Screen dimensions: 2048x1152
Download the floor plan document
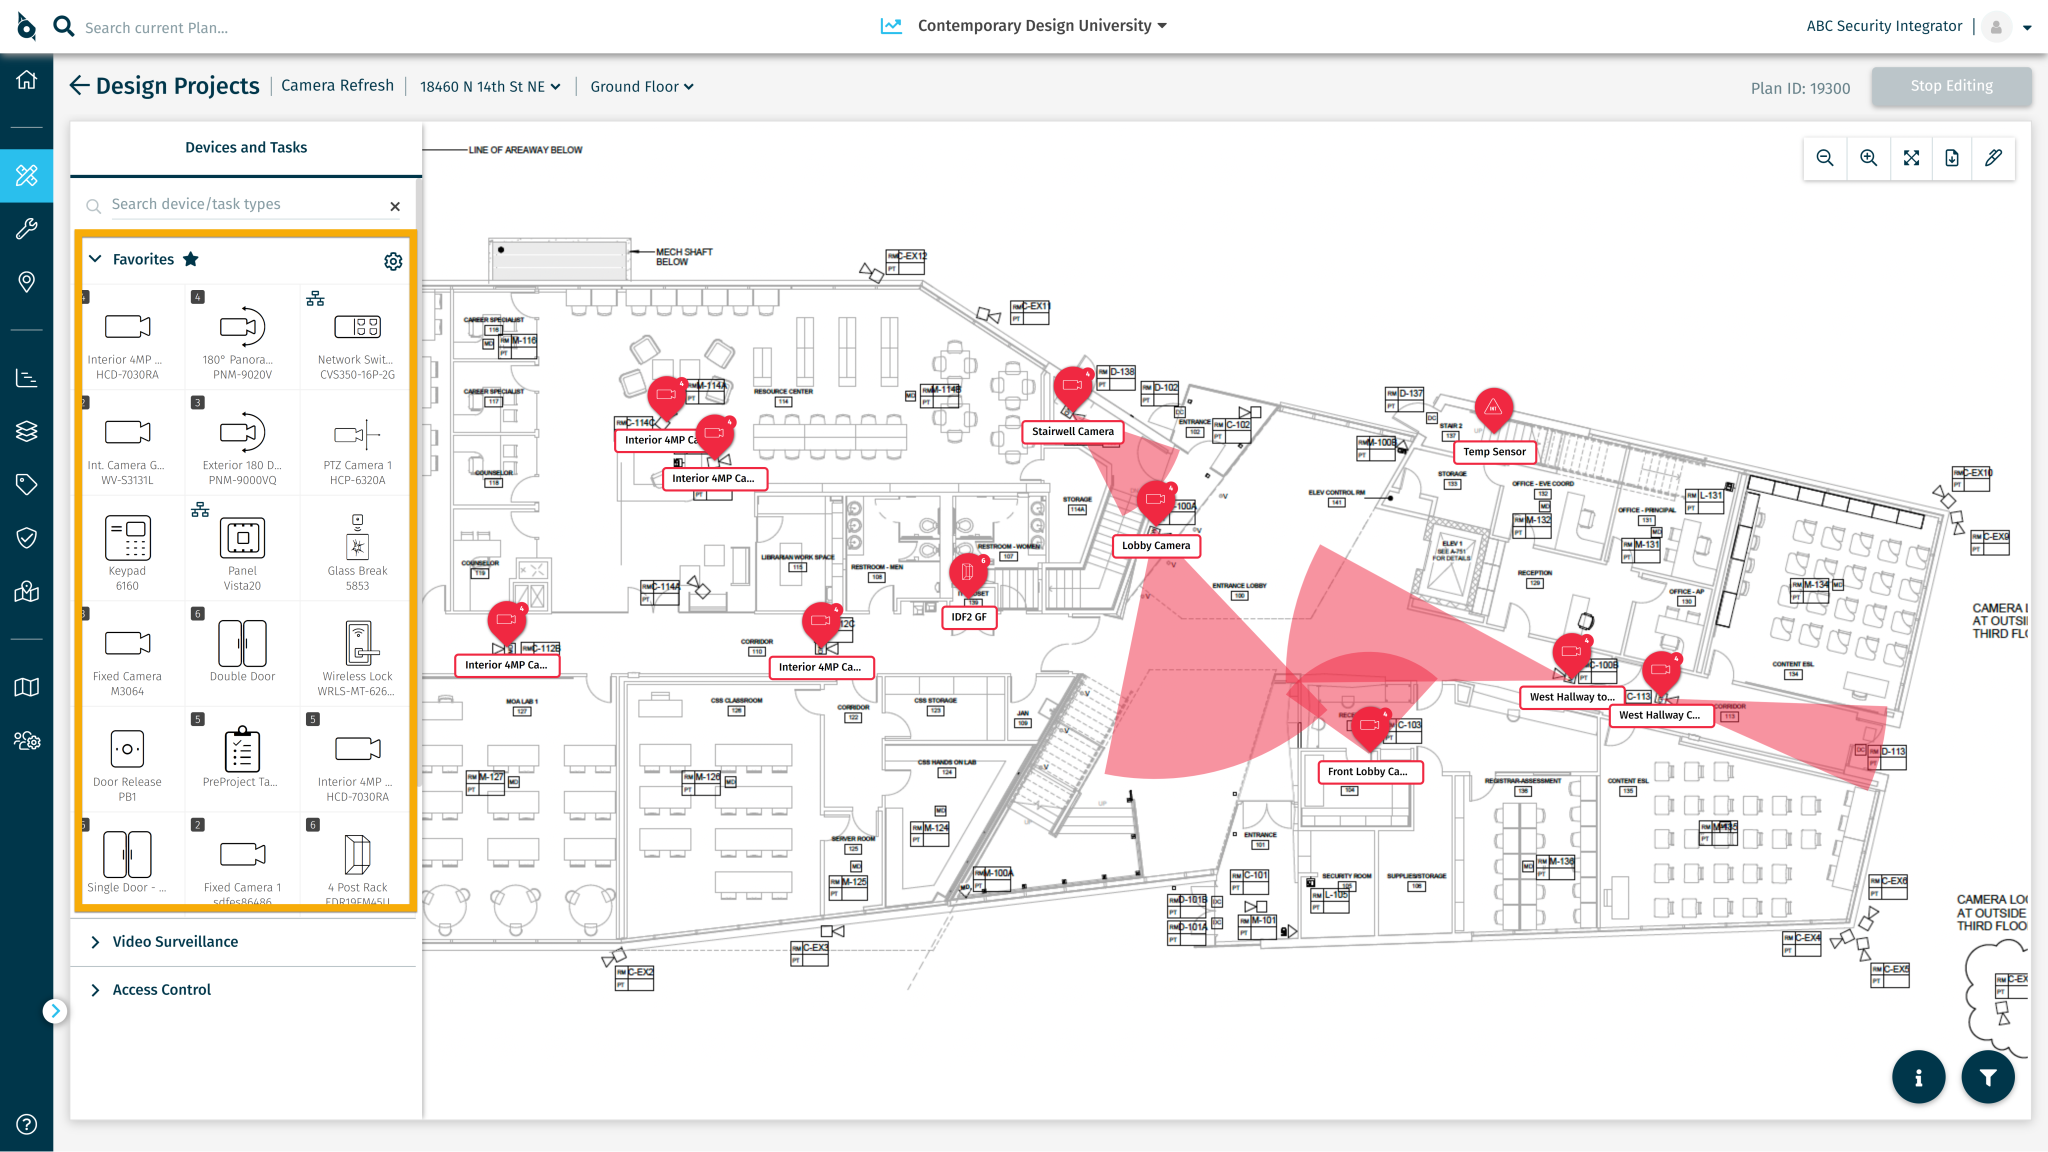[1952, 158]
